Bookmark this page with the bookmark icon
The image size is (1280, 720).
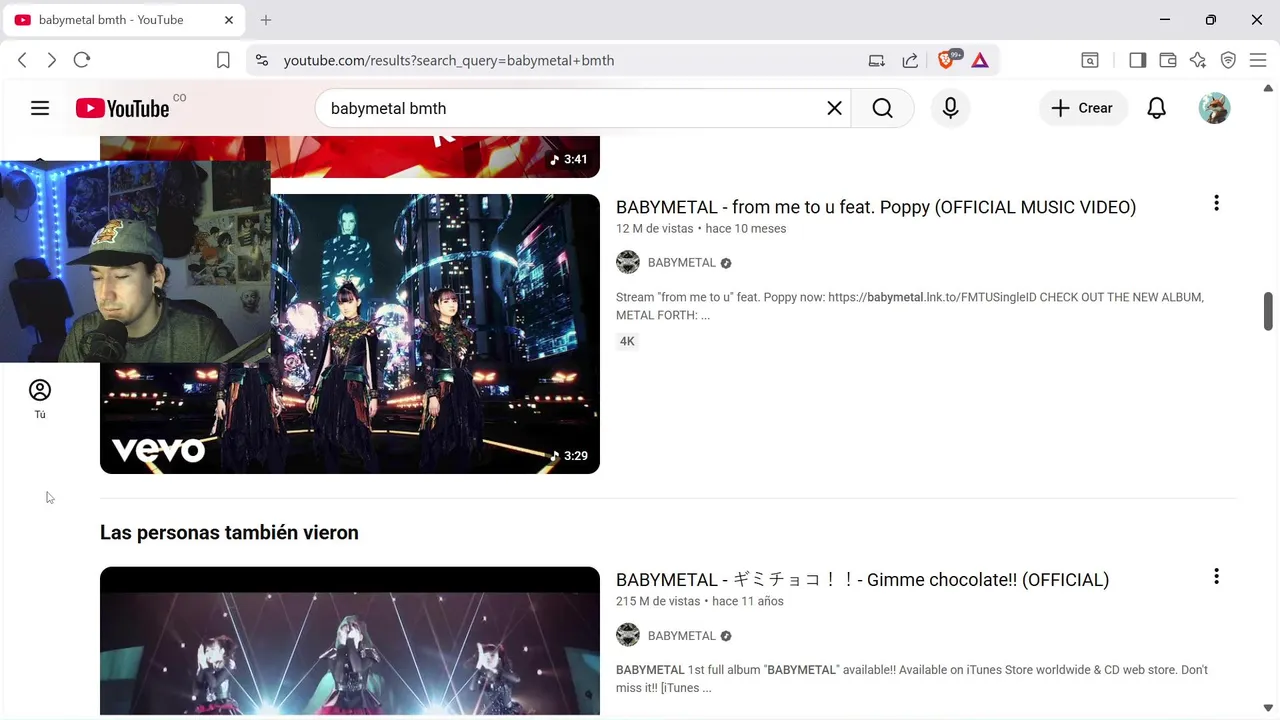point(223,60)
